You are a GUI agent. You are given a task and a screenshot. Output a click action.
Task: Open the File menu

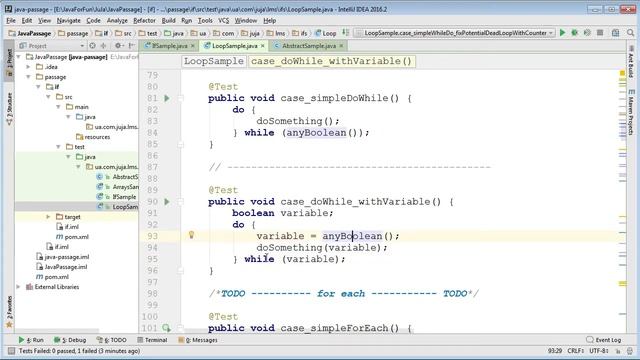coord(11,20)
